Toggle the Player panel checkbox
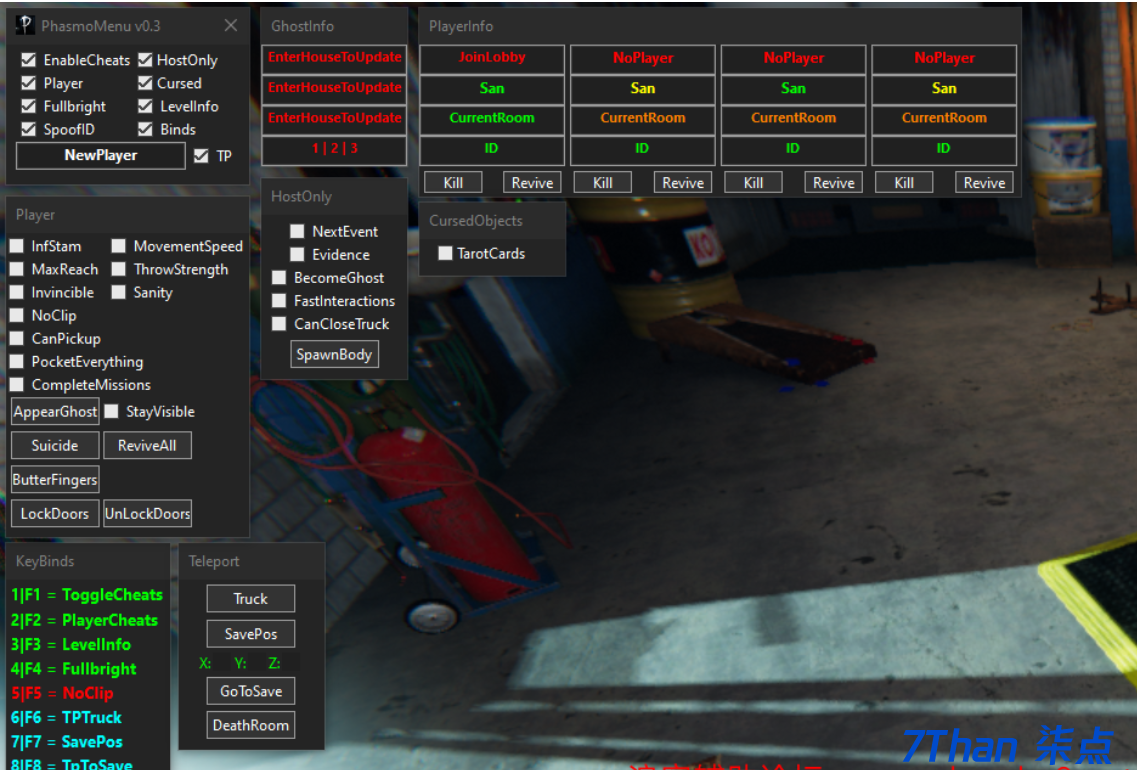 pos(28,83)
